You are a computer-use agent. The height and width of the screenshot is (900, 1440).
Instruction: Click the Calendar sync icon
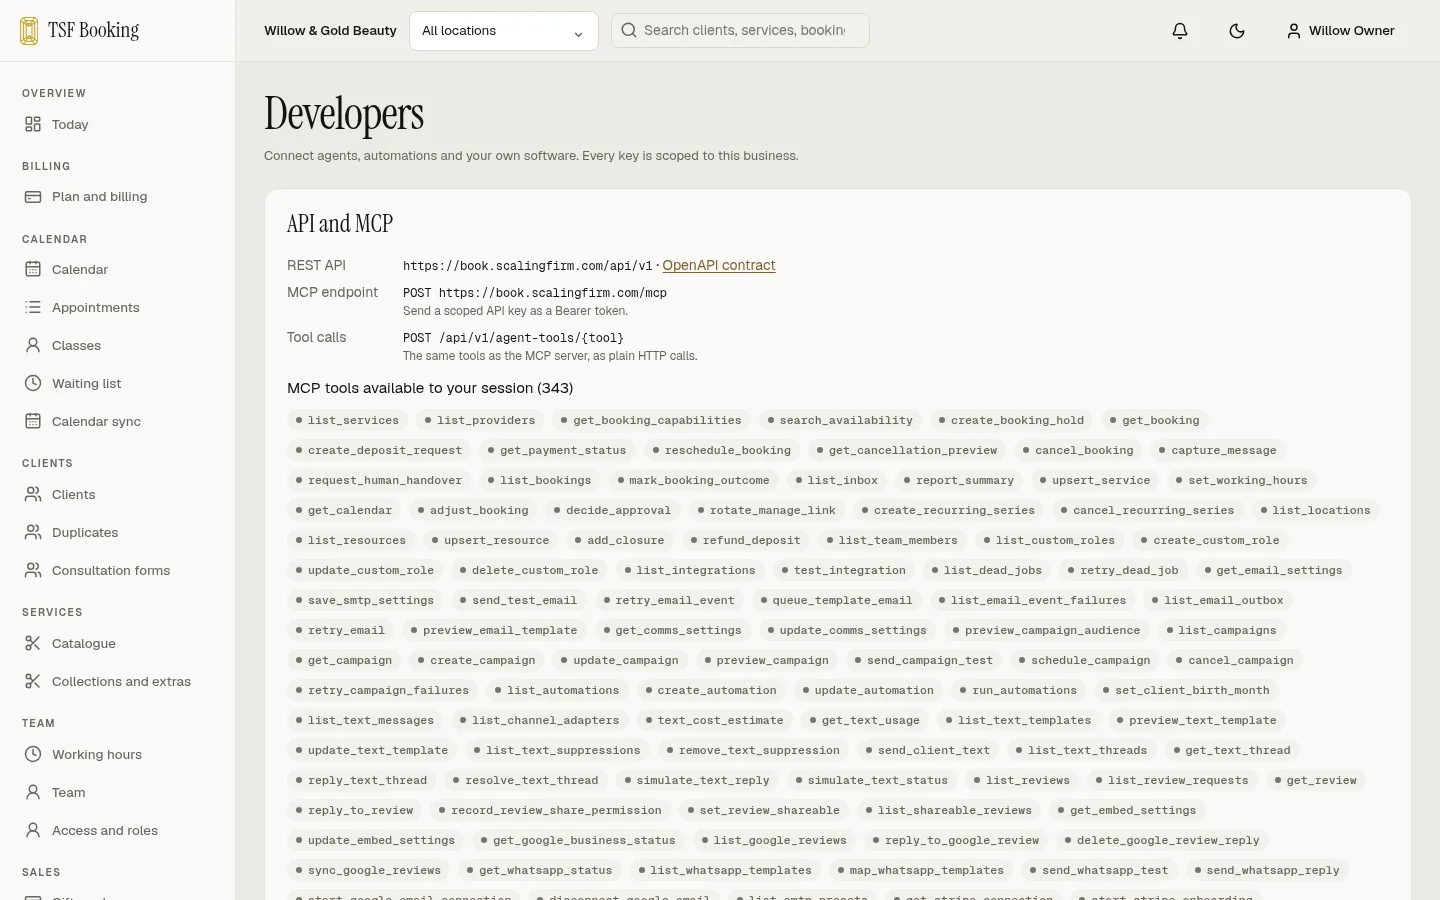pyautogui.click(x=33, y=422)
